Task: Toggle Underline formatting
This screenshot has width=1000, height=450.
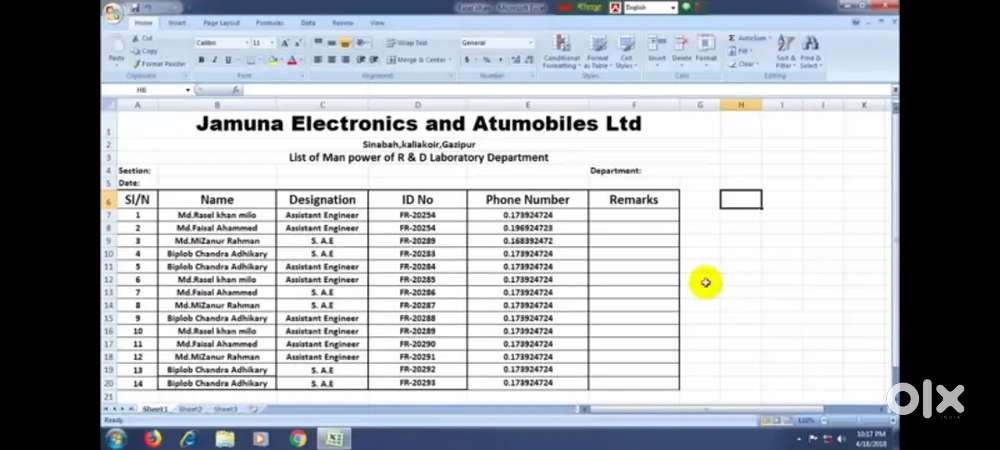Action: [228, 60]
